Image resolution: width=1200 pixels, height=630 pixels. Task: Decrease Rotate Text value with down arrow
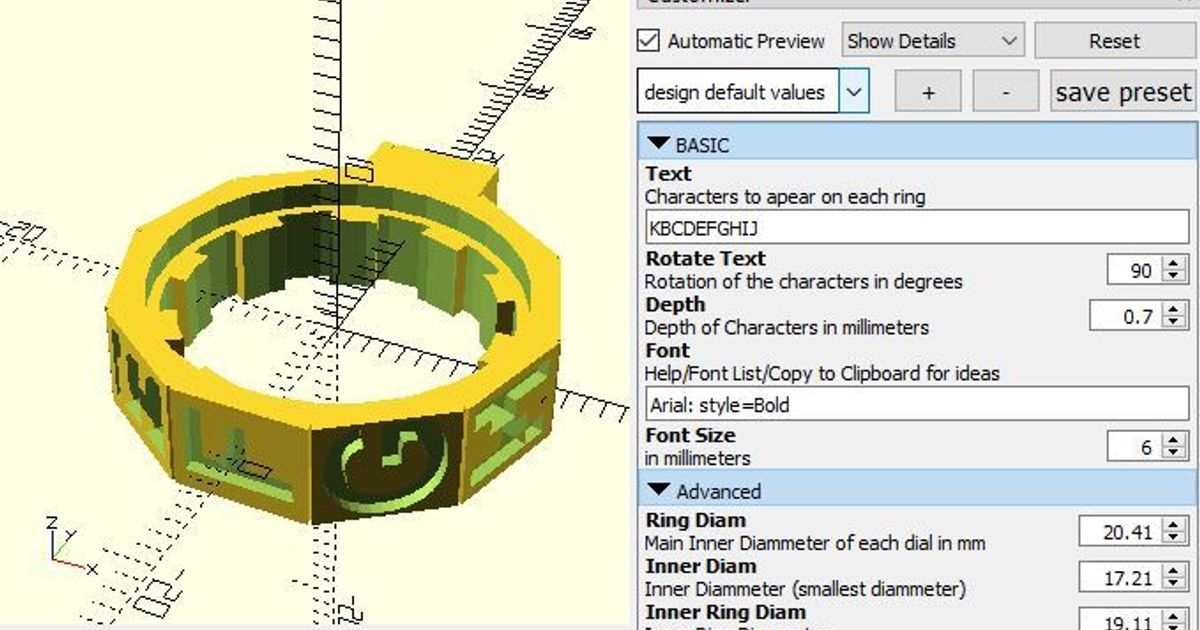[1174, 276]
